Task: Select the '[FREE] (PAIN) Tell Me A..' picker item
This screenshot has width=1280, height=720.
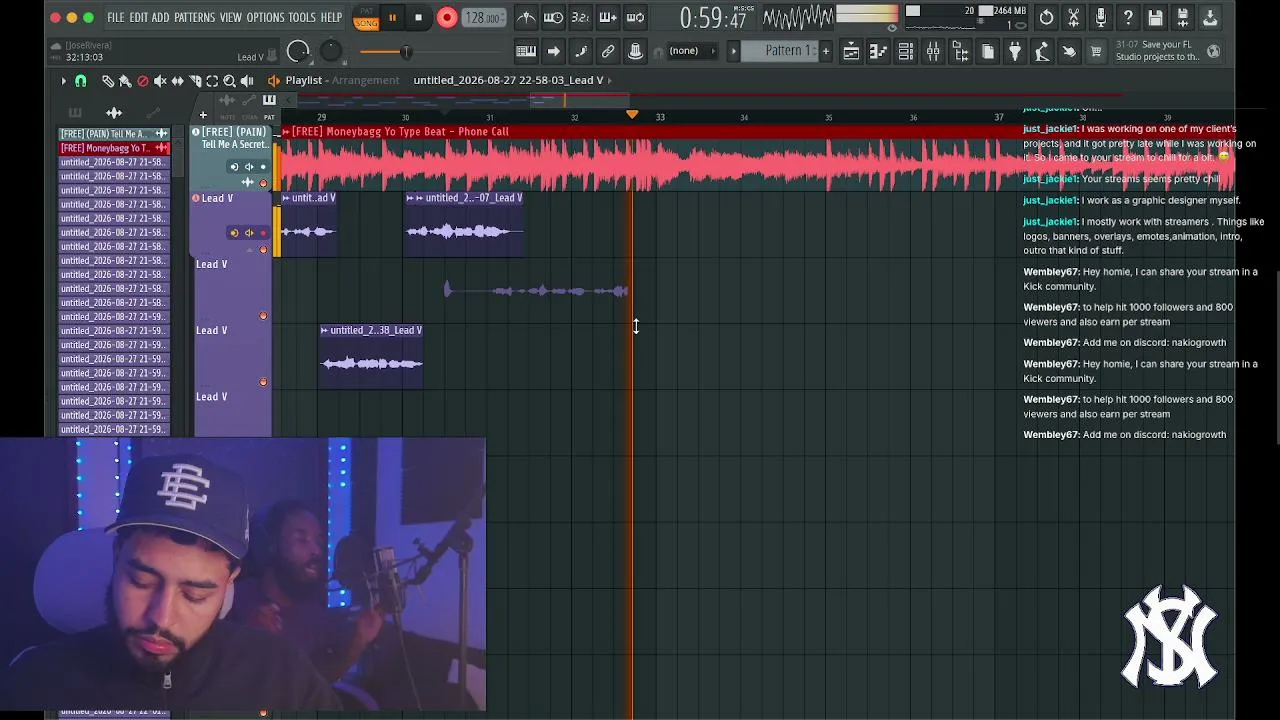Action: [x=114, y=134]
